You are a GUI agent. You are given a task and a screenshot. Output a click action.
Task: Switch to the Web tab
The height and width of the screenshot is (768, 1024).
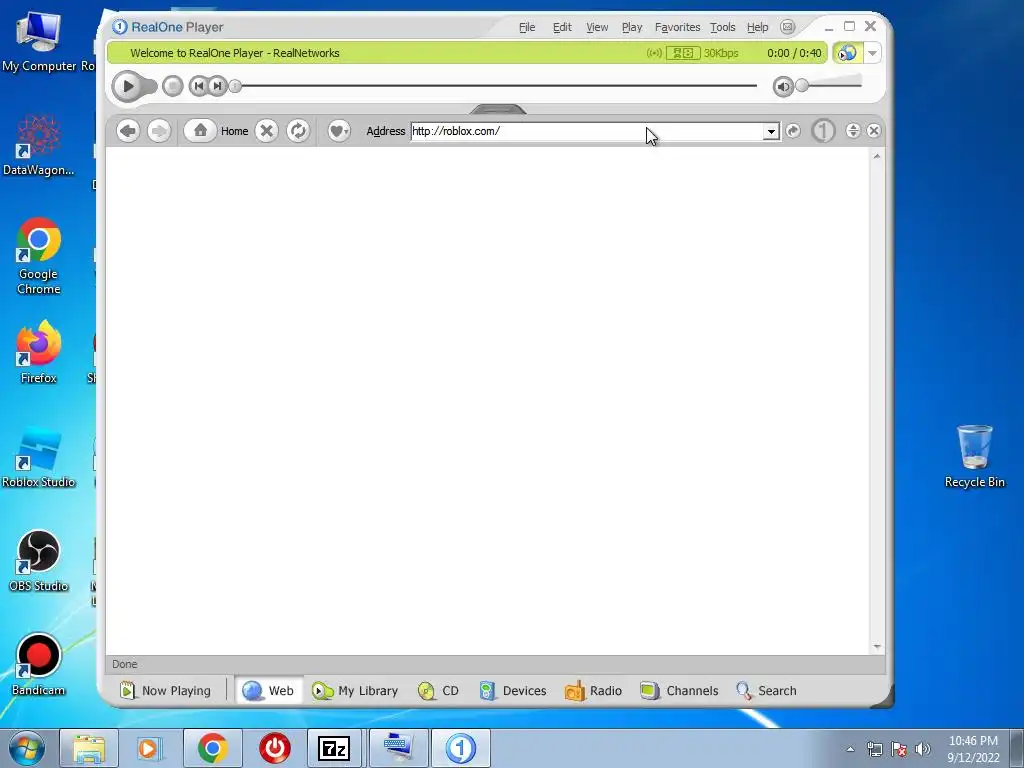268,690
